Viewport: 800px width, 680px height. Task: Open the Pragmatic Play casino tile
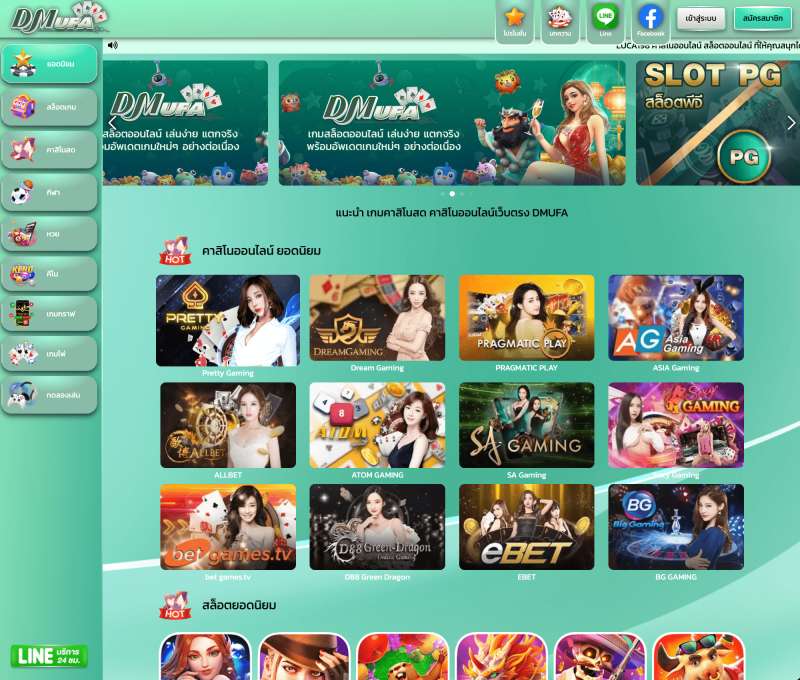[x=527, y=318]
